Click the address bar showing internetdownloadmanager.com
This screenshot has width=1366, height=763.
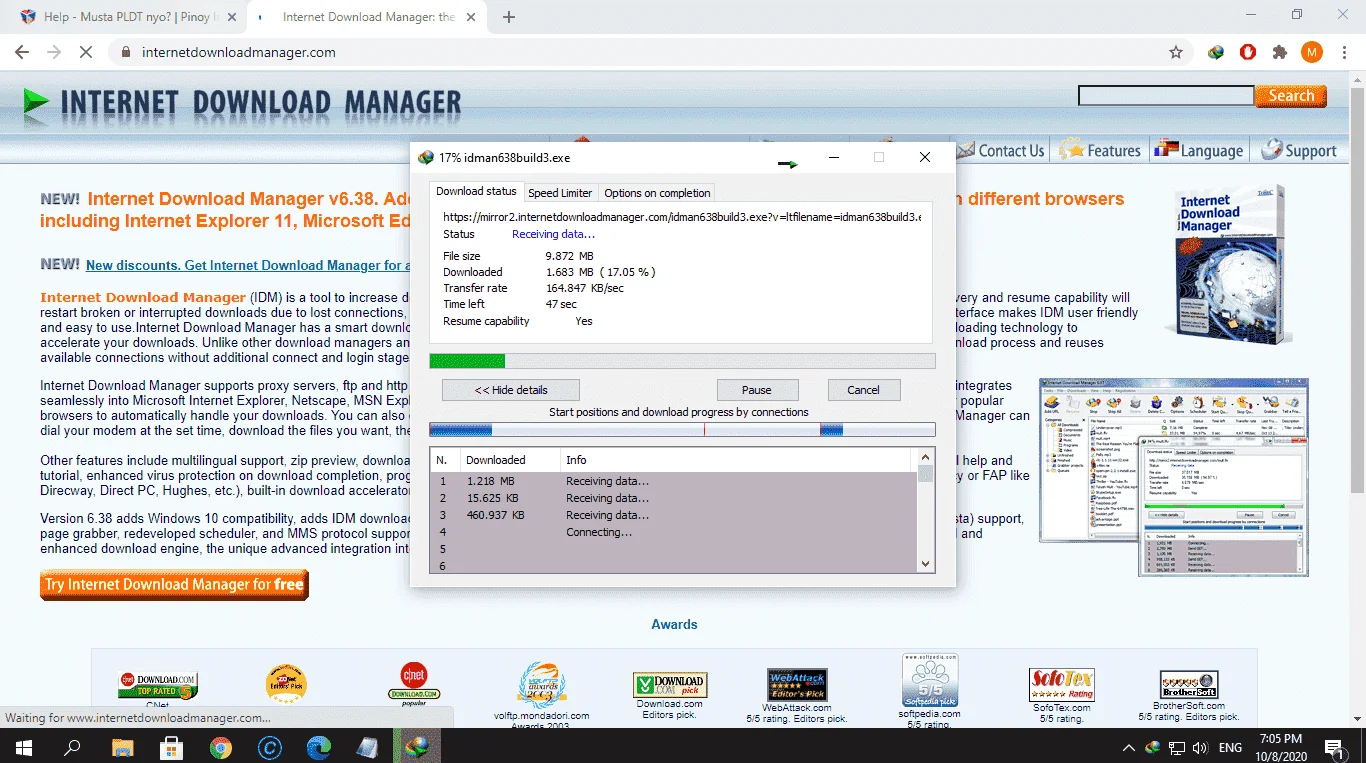coord(640,52)
